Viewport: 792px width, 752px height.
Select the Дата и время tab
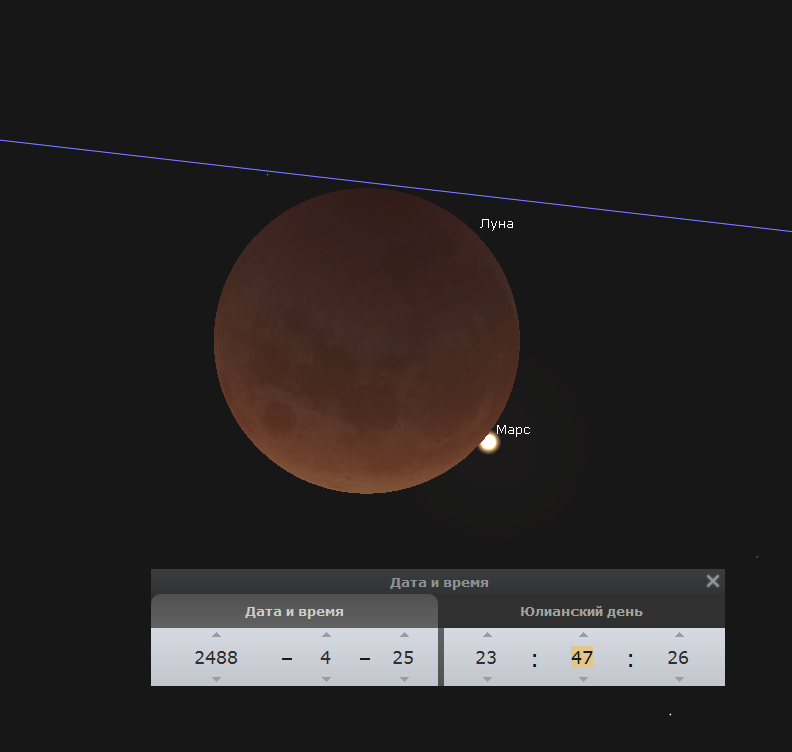[294, 612]
